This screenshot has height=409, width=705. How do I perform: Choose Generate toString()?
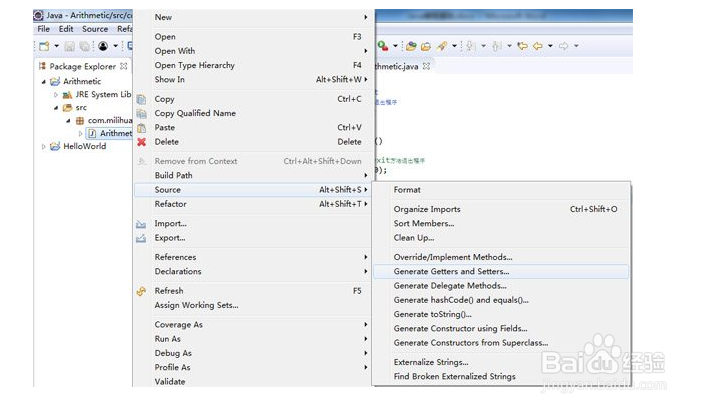(x=501, y=315)
